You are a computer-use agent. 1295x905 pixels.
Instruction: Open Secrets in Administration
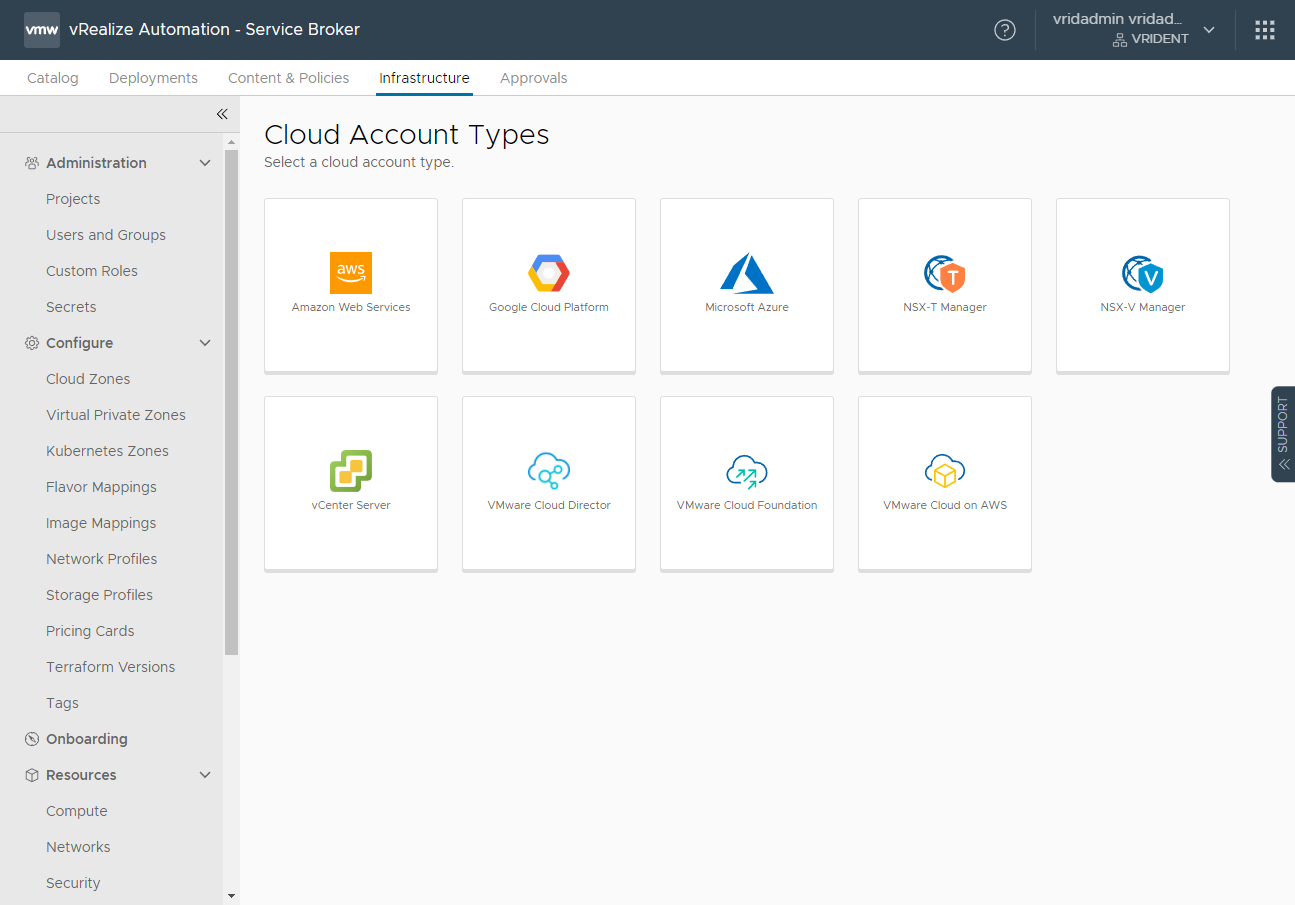(x=71, y=307)
